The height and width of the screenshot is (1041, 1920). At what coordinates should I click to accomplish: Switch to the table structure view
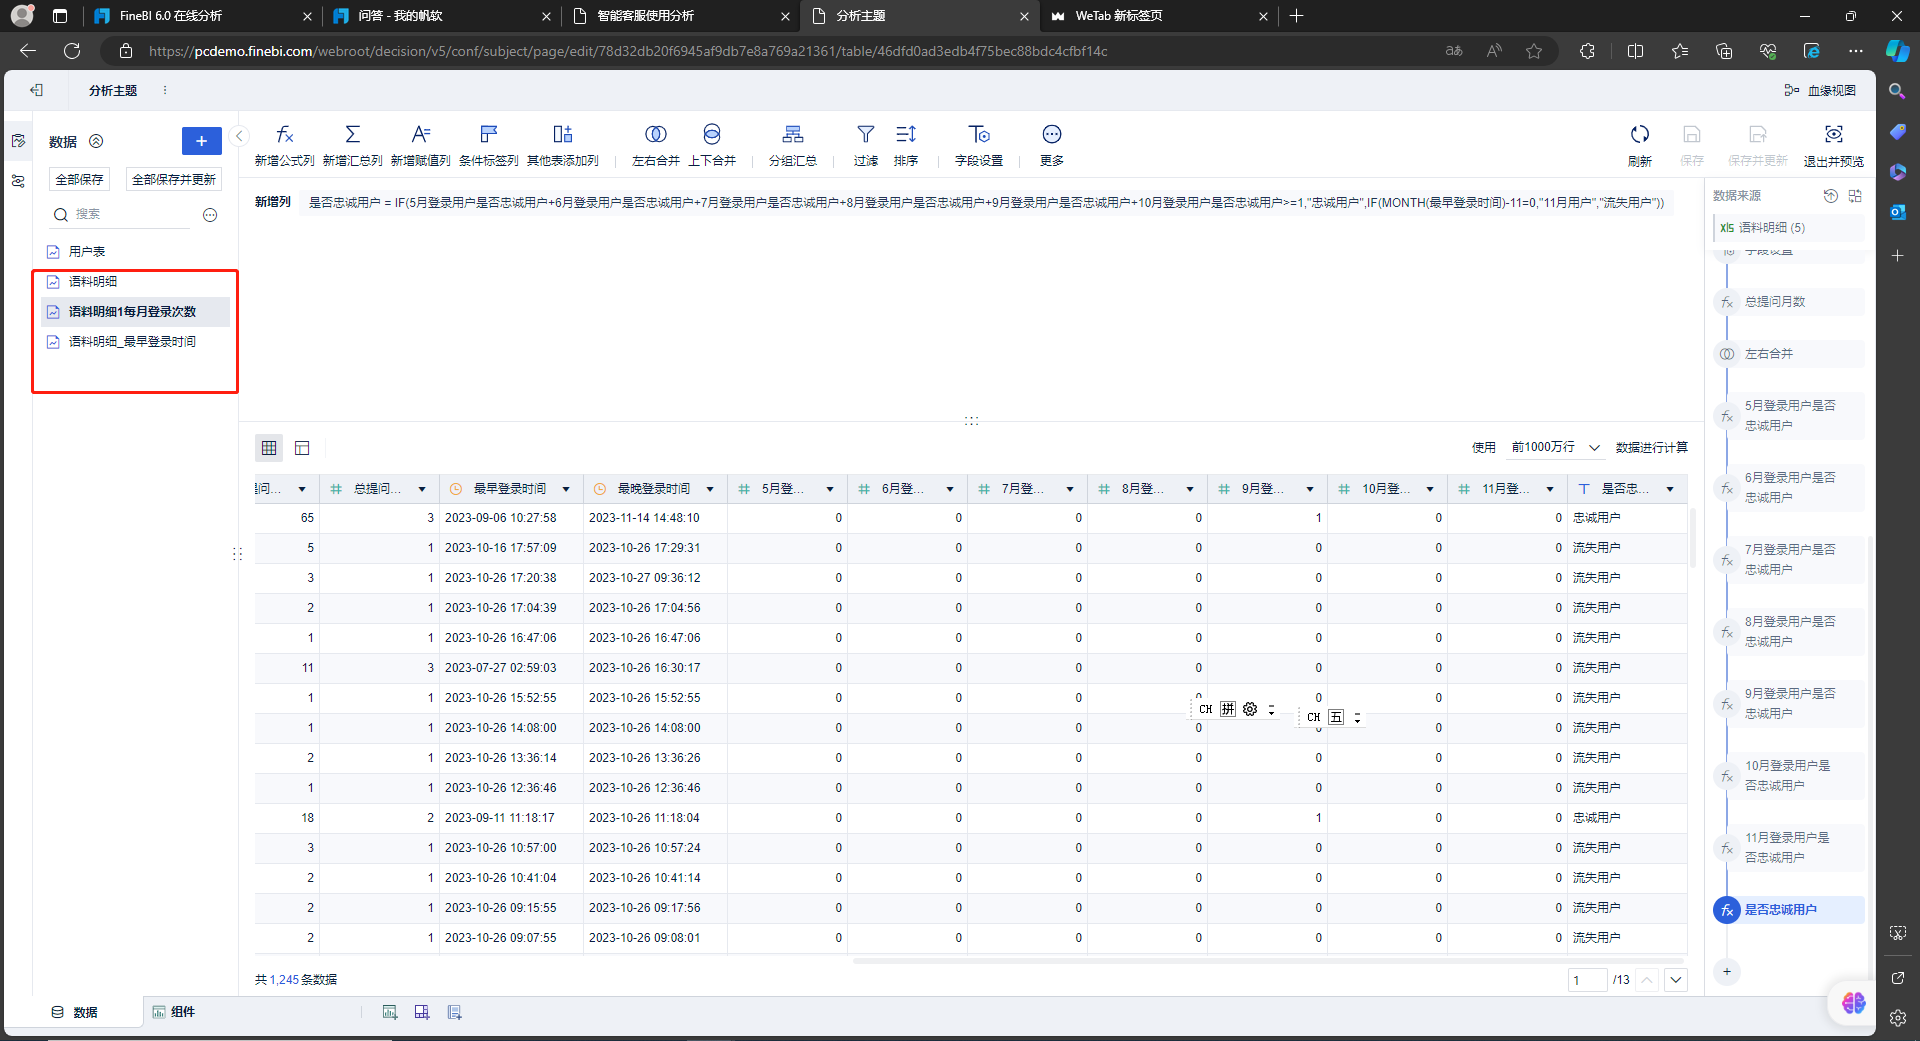tap(303, 448)
